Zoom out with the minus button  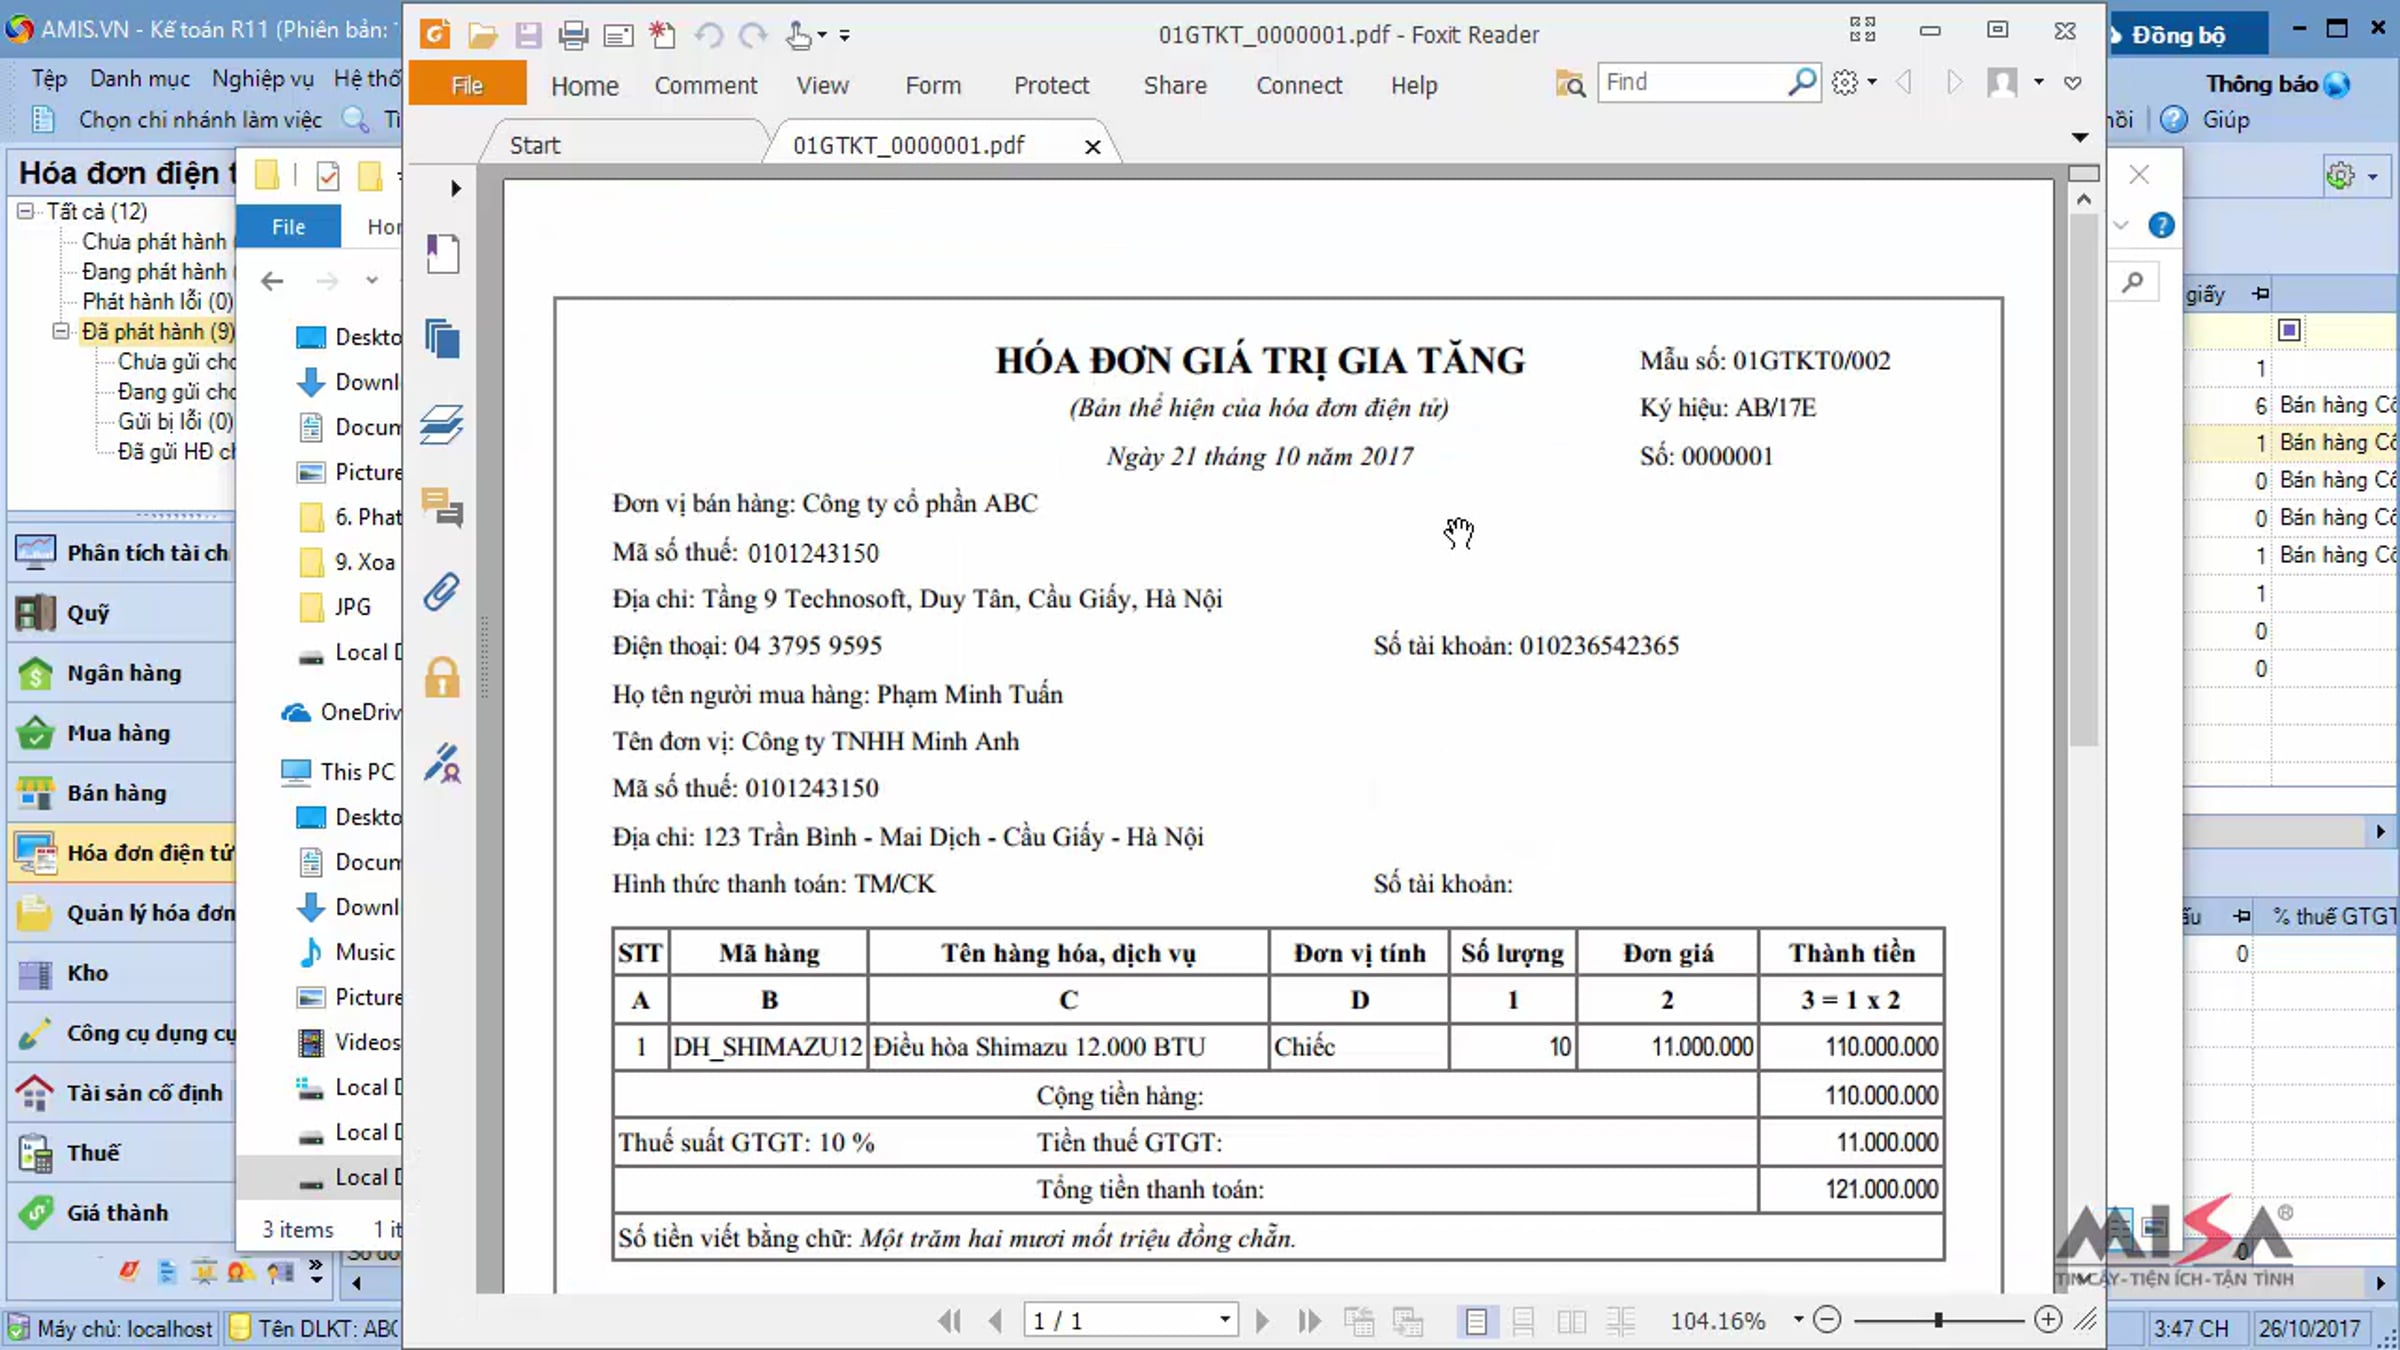pyautogui.click(x=1827, y=1320)
